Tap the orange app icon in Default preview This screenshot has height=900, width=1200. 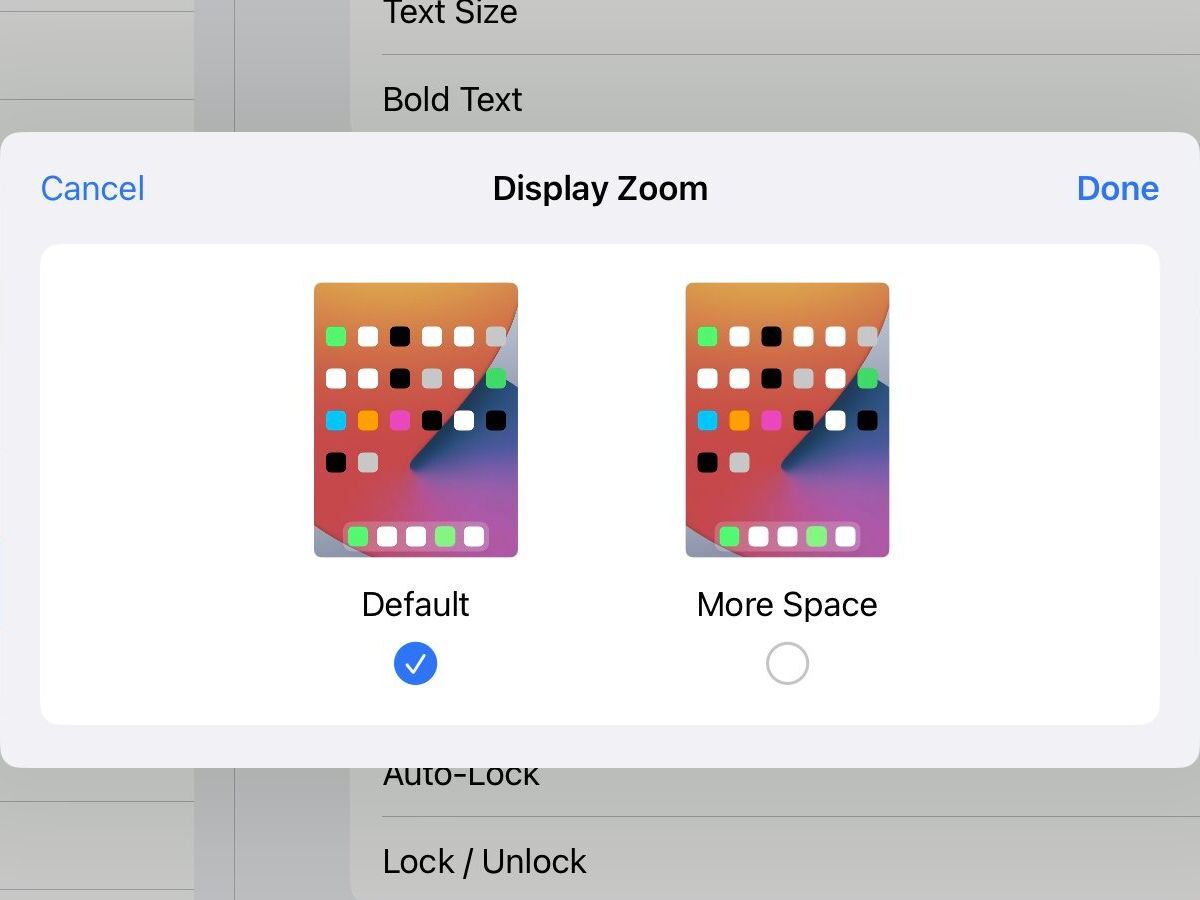(x=367, y=420)
